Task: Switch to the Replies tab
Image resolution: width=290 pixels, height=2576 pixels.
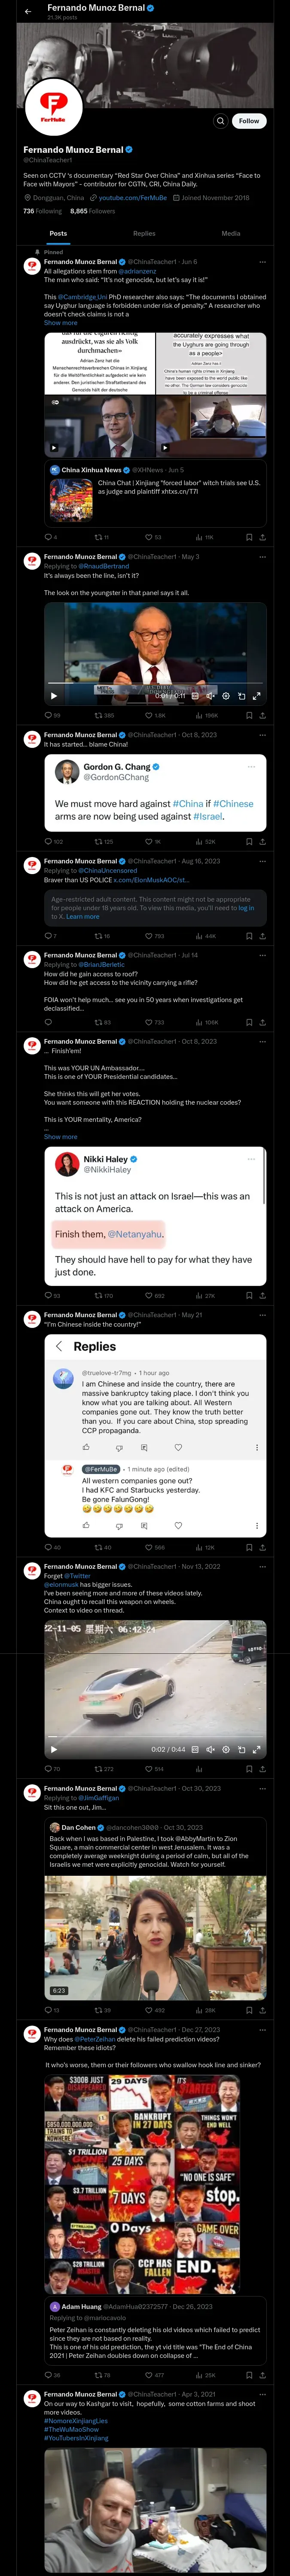Action: click(144, 233)
